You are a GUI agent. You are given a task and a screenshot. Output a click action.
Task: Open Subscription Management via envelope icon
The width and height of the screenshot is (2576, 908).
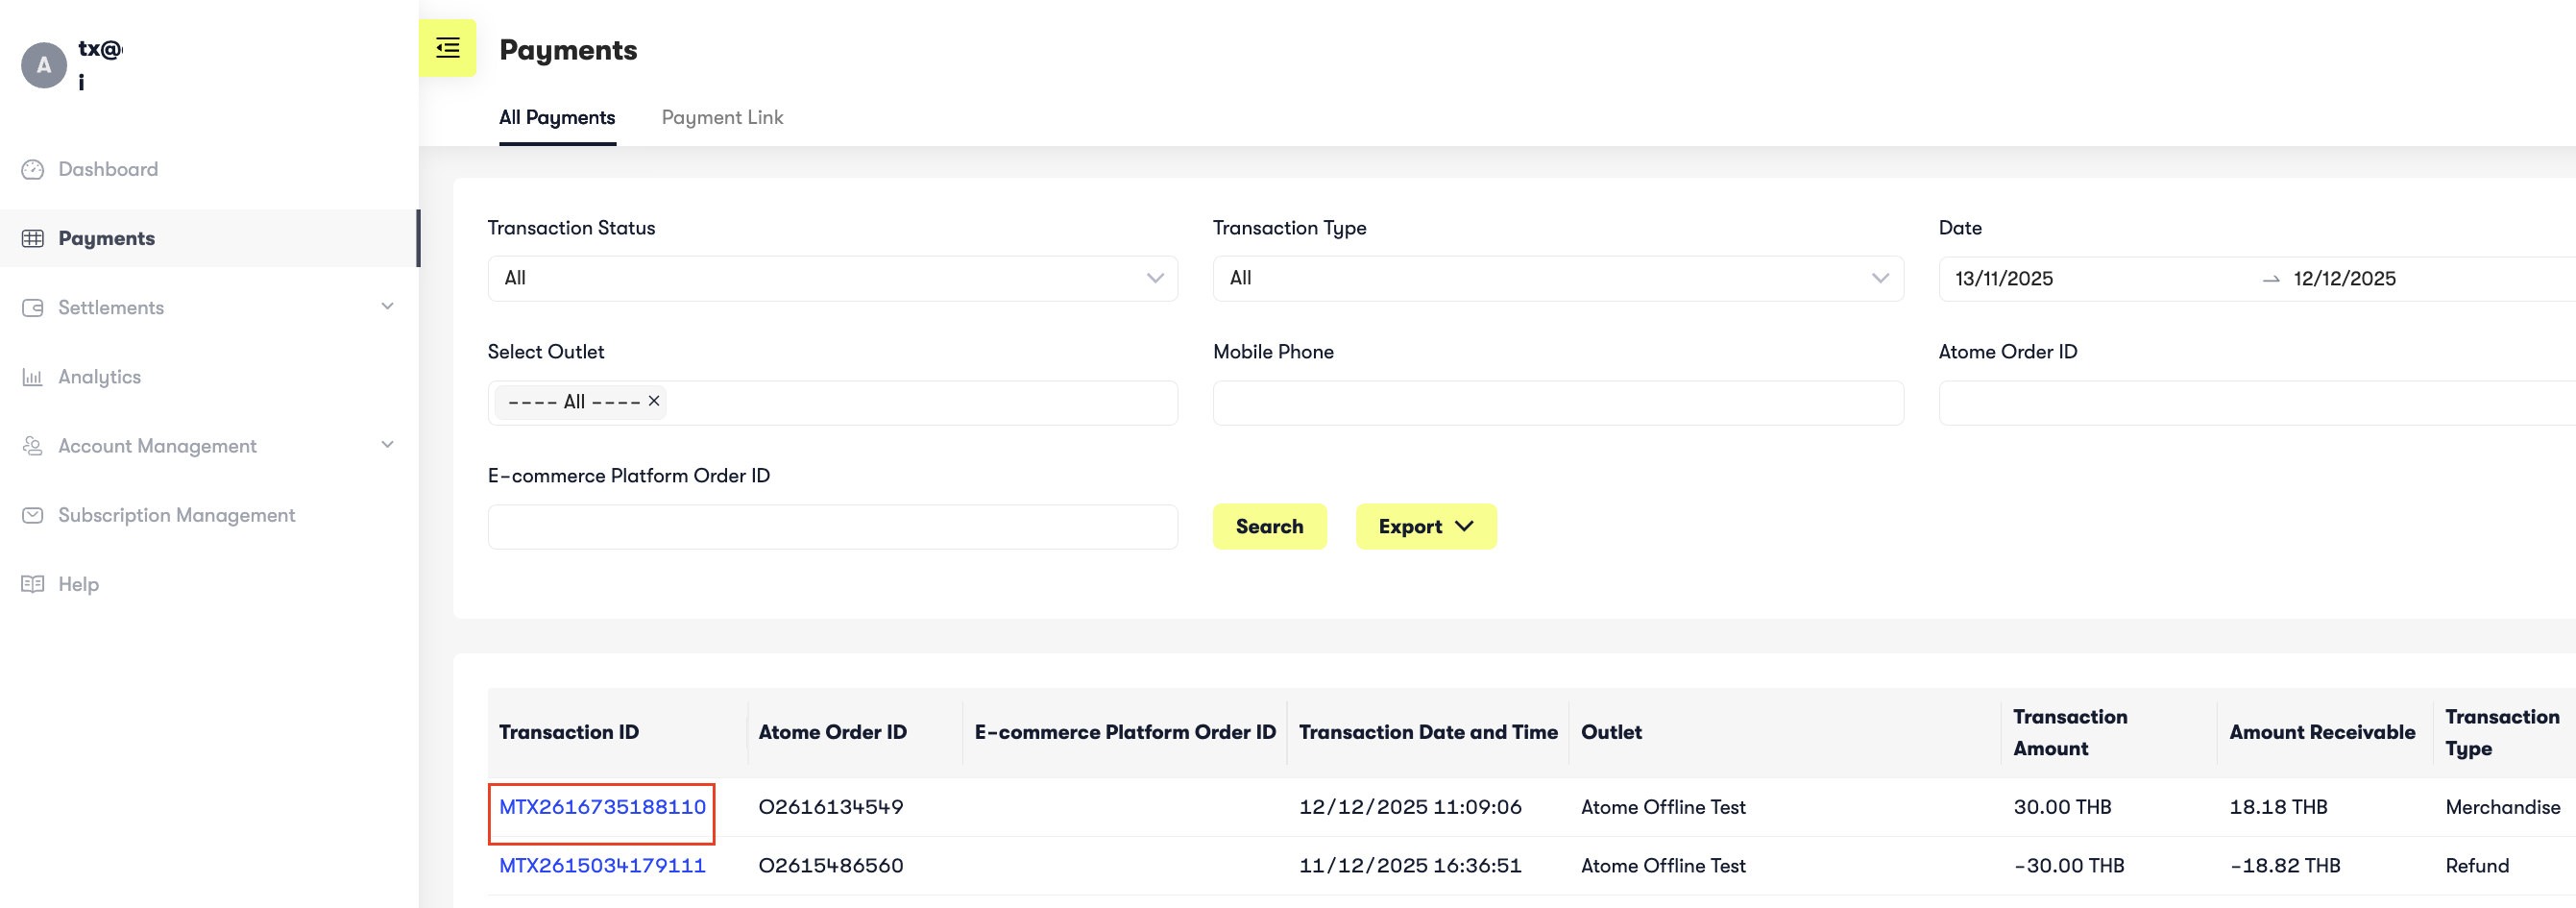click(33, 514)
